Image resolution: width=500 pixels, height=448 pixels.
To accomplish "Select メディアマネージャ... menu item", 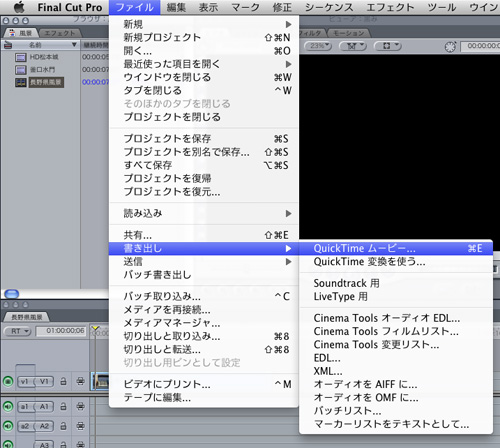I will [x=204, y=323].
